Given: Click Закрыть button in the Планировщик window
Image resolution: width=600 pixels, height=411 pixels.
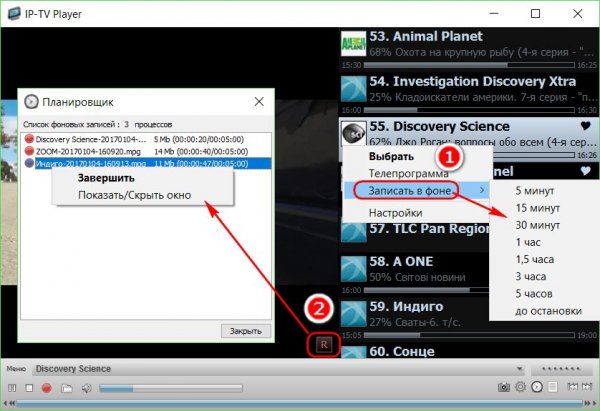Looking at the screenshot, I should [245, 331].
